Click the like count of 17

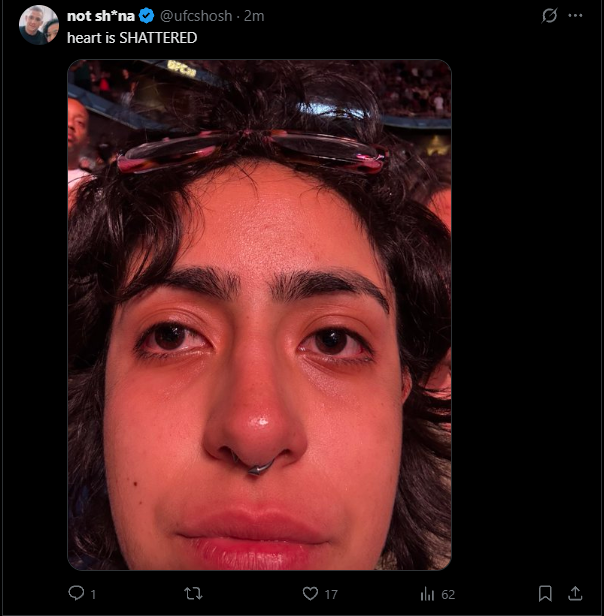[x=331, y=594]
